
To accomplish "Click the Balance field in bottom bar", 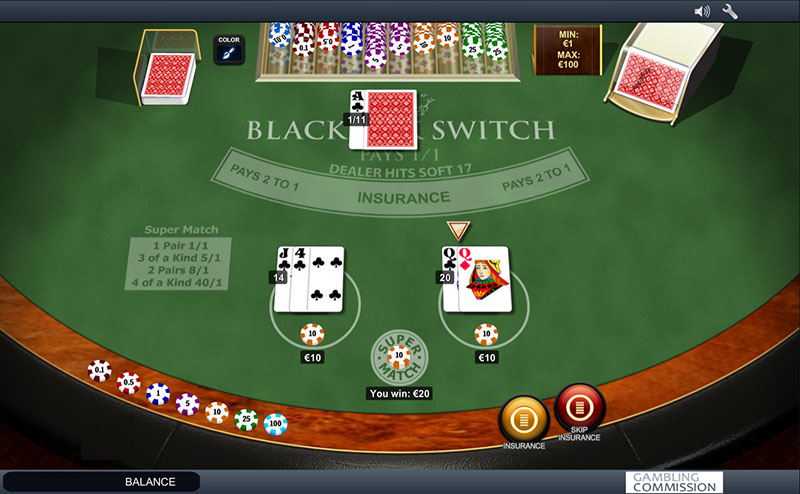I will coord(101,482).
